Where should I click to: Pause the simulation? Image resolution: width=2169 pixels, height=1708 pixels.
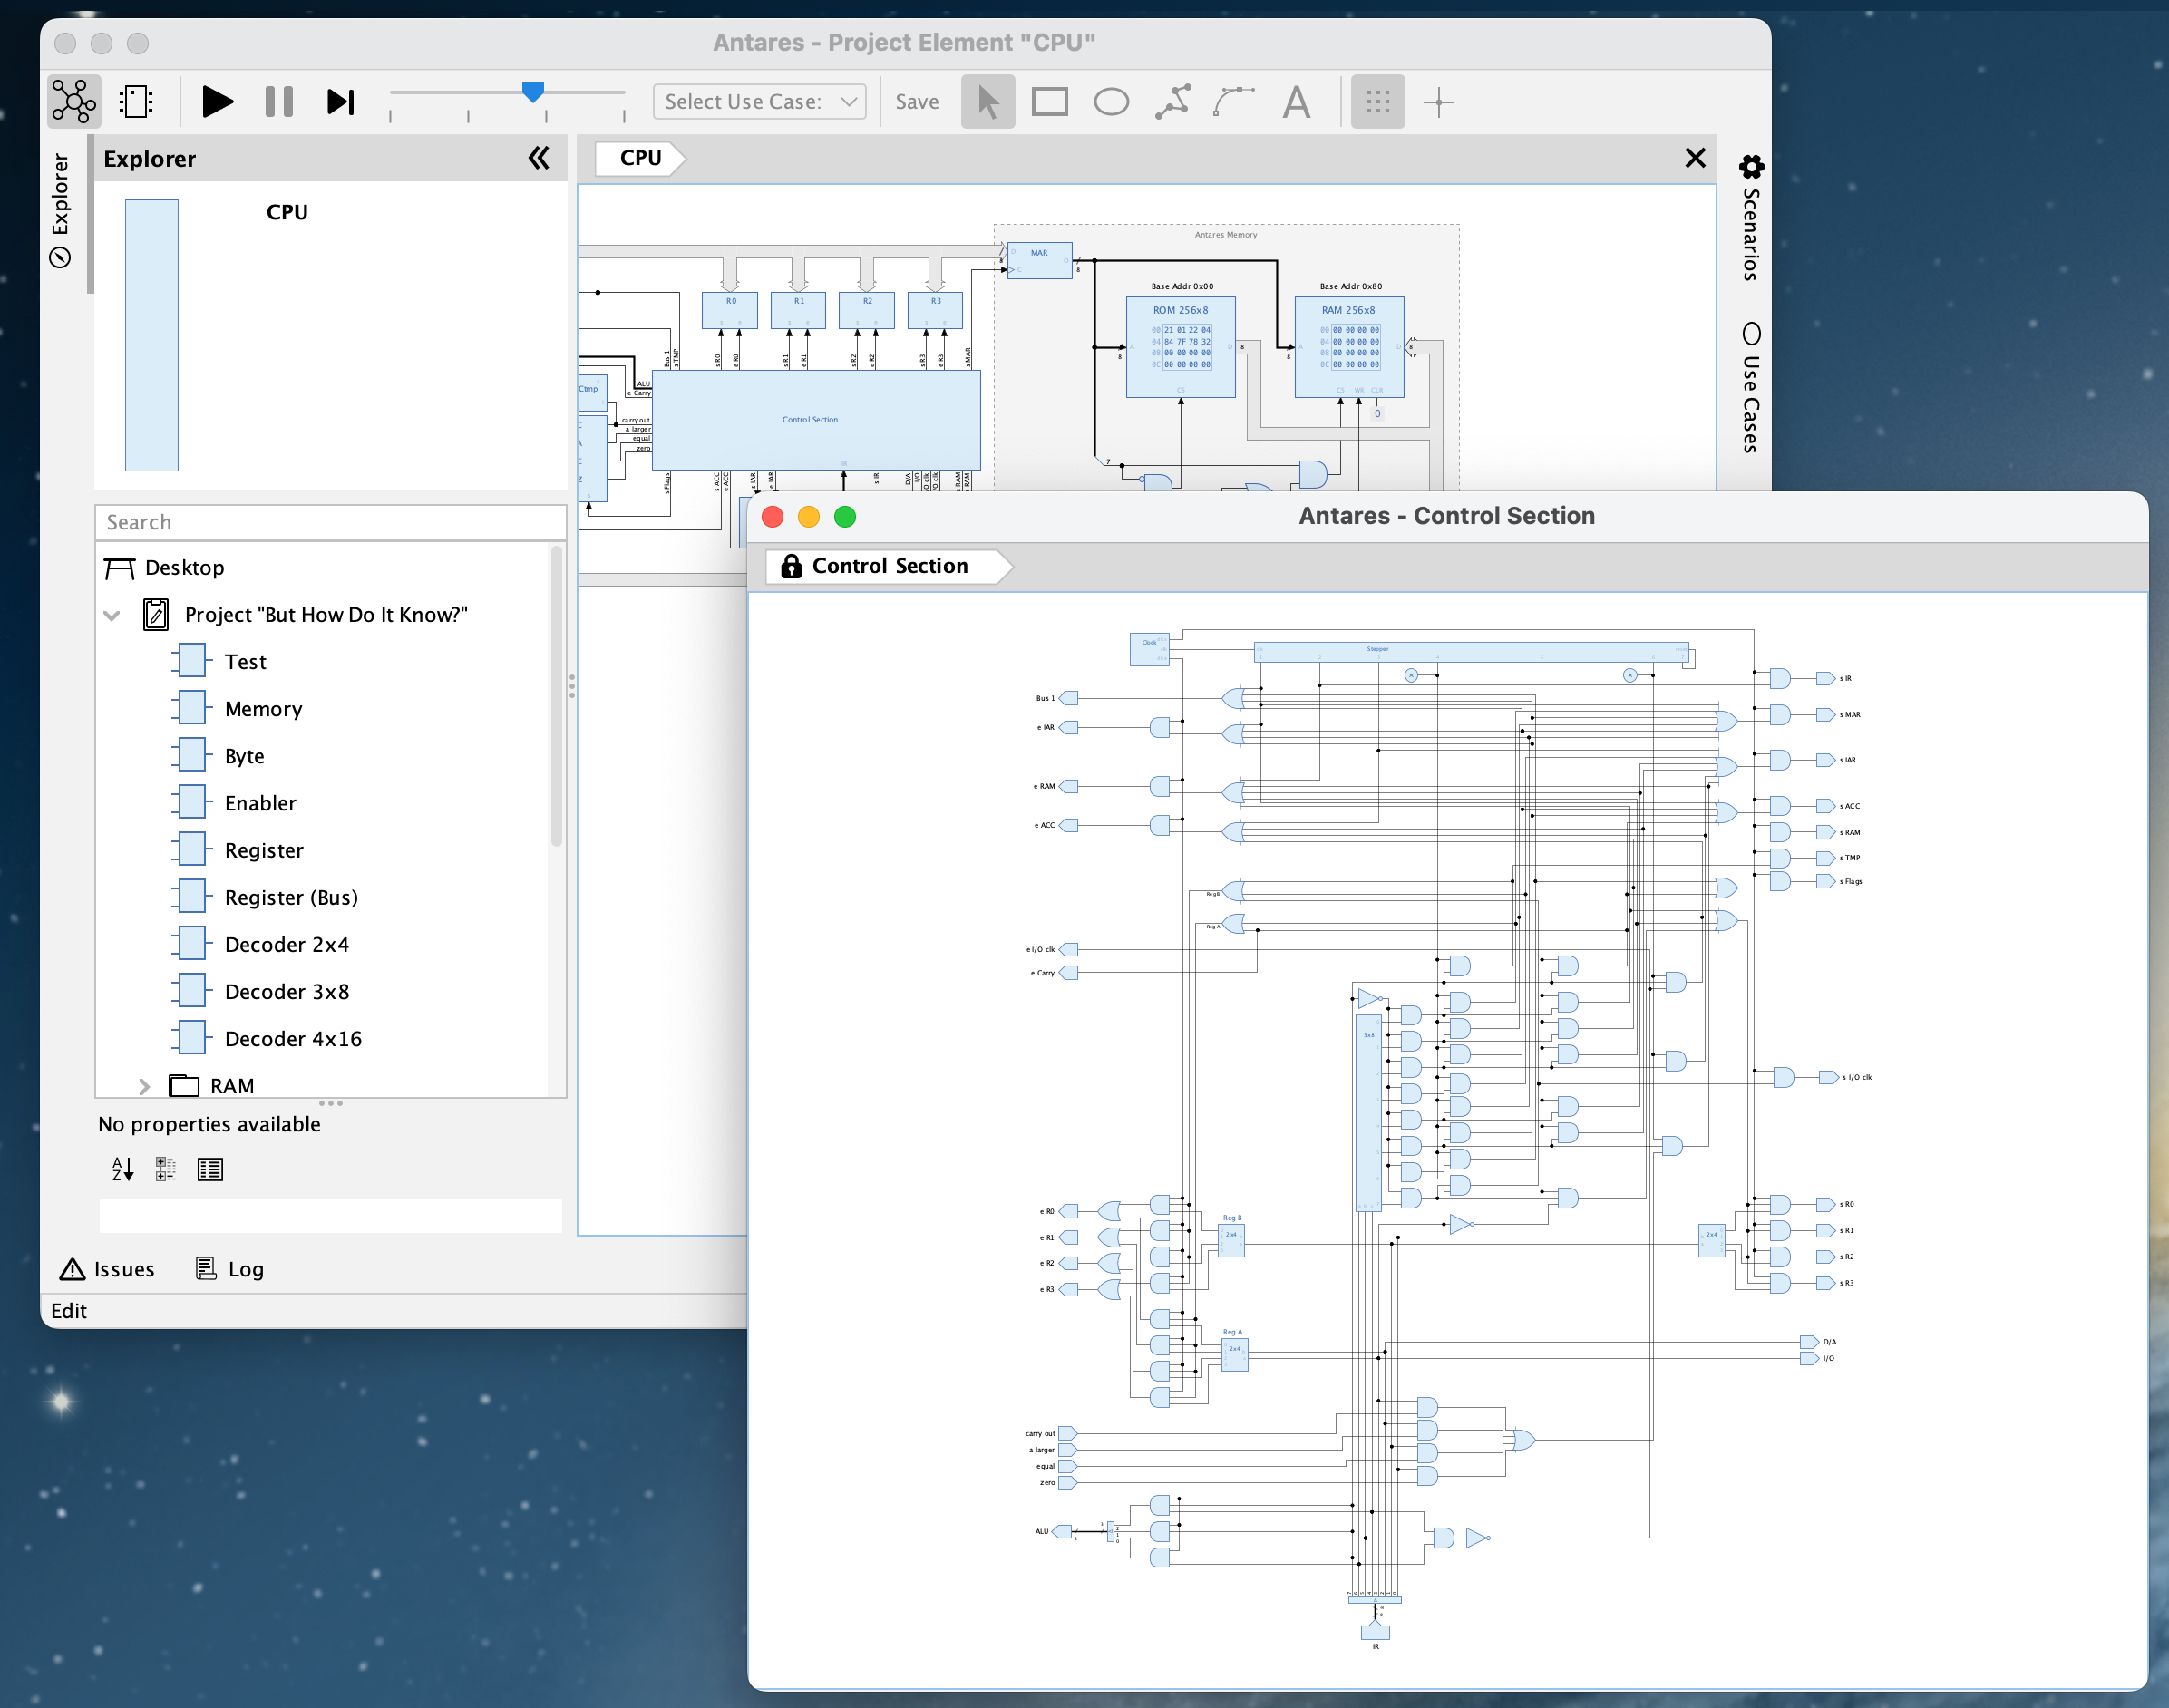tap(279, 101)
